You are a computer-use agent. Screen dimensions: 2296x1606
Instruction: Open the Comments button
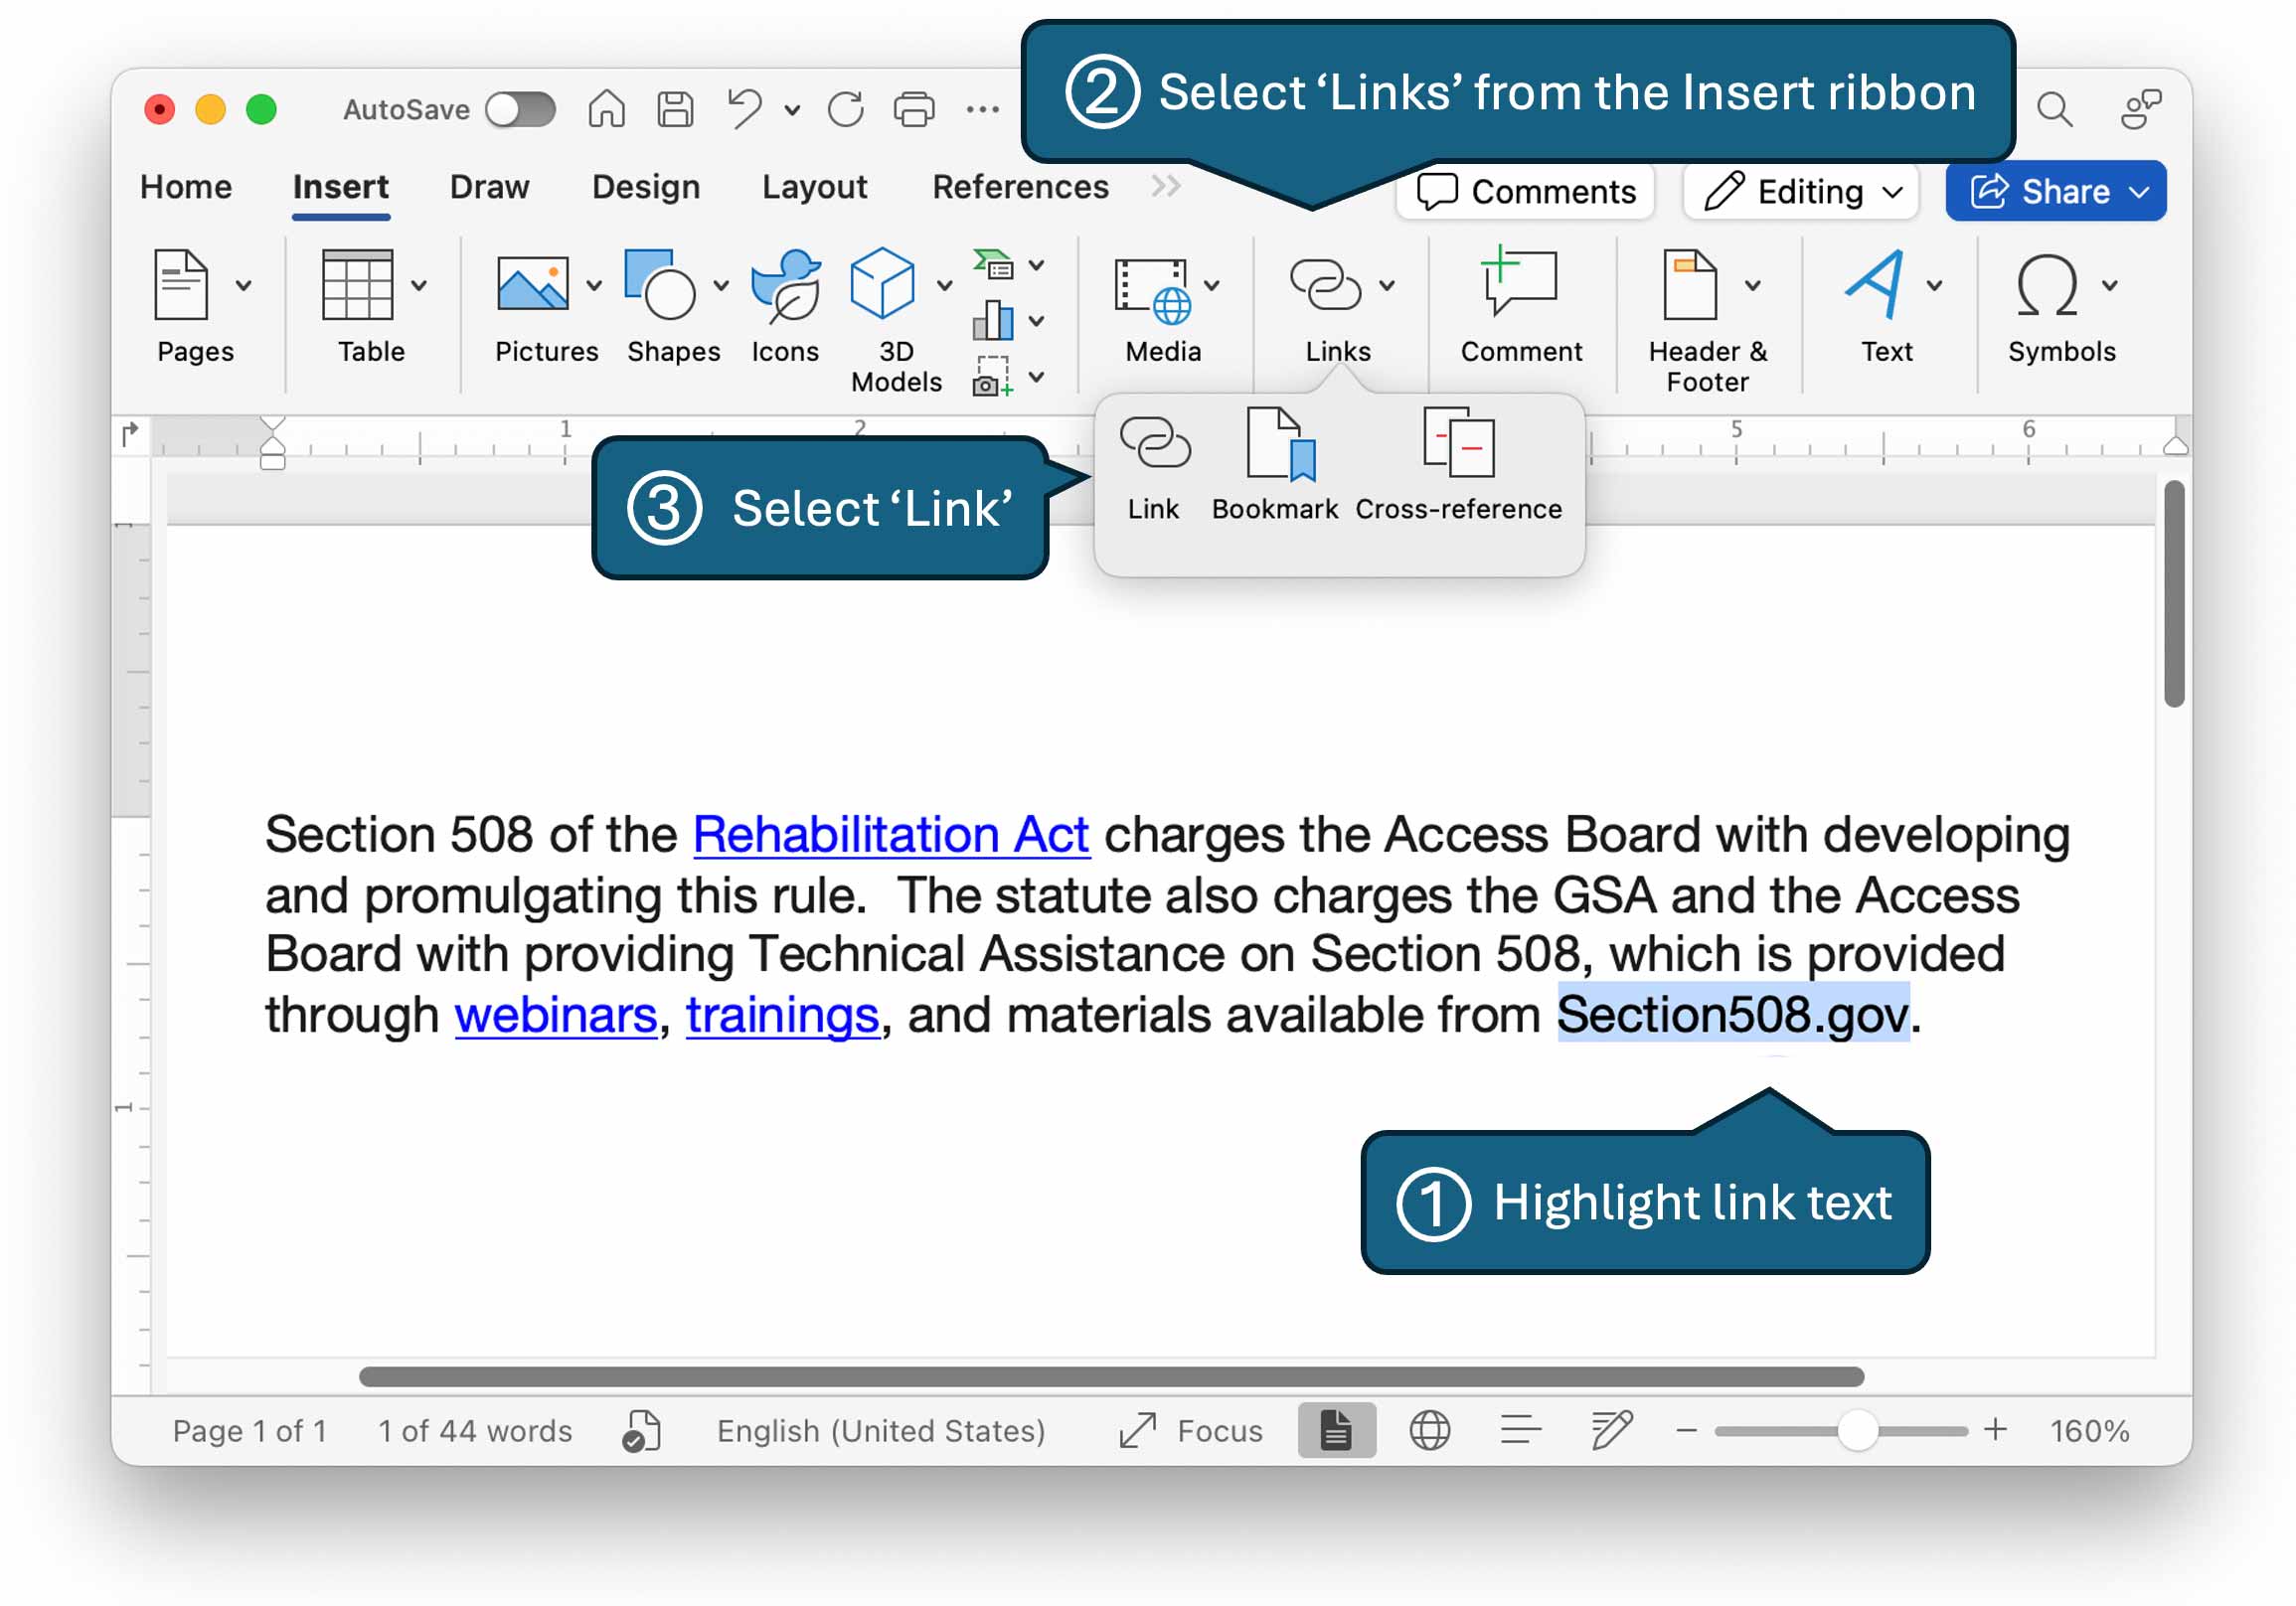(1526, 191)
